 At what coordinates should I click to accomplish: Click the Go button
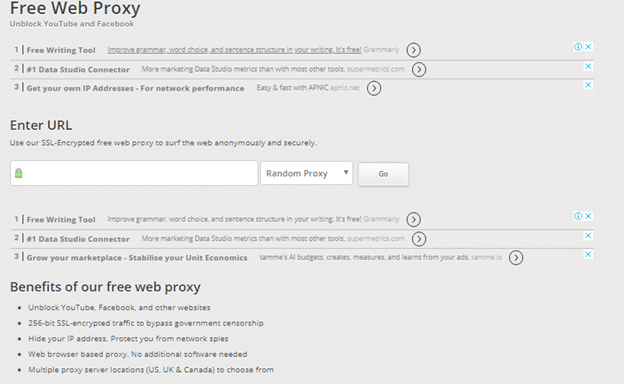tap(383, 174)
